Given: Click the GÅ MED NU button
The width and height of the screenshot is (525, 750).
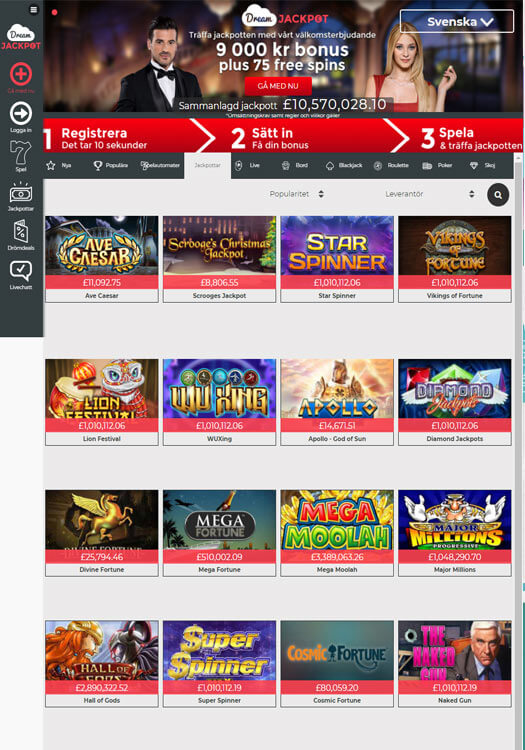Looking at the screenshot, I should pos(278,86).
